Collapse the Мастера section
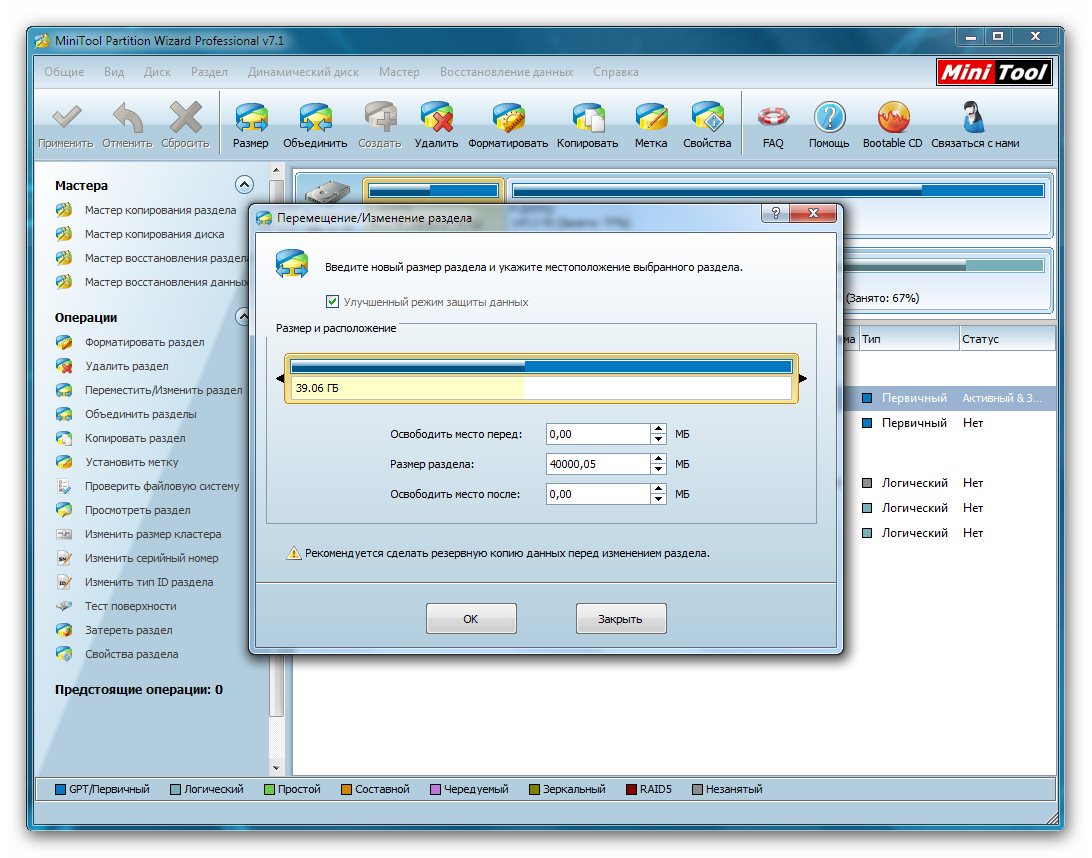This screenshot has height=858, width=1092. [244, 185]
